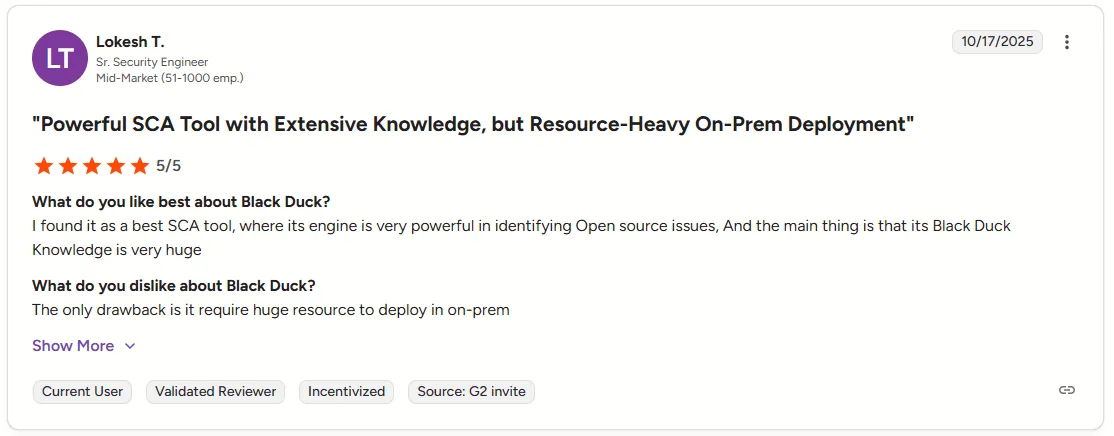Click the Sr. Security Engineer job title

point(152,62)
